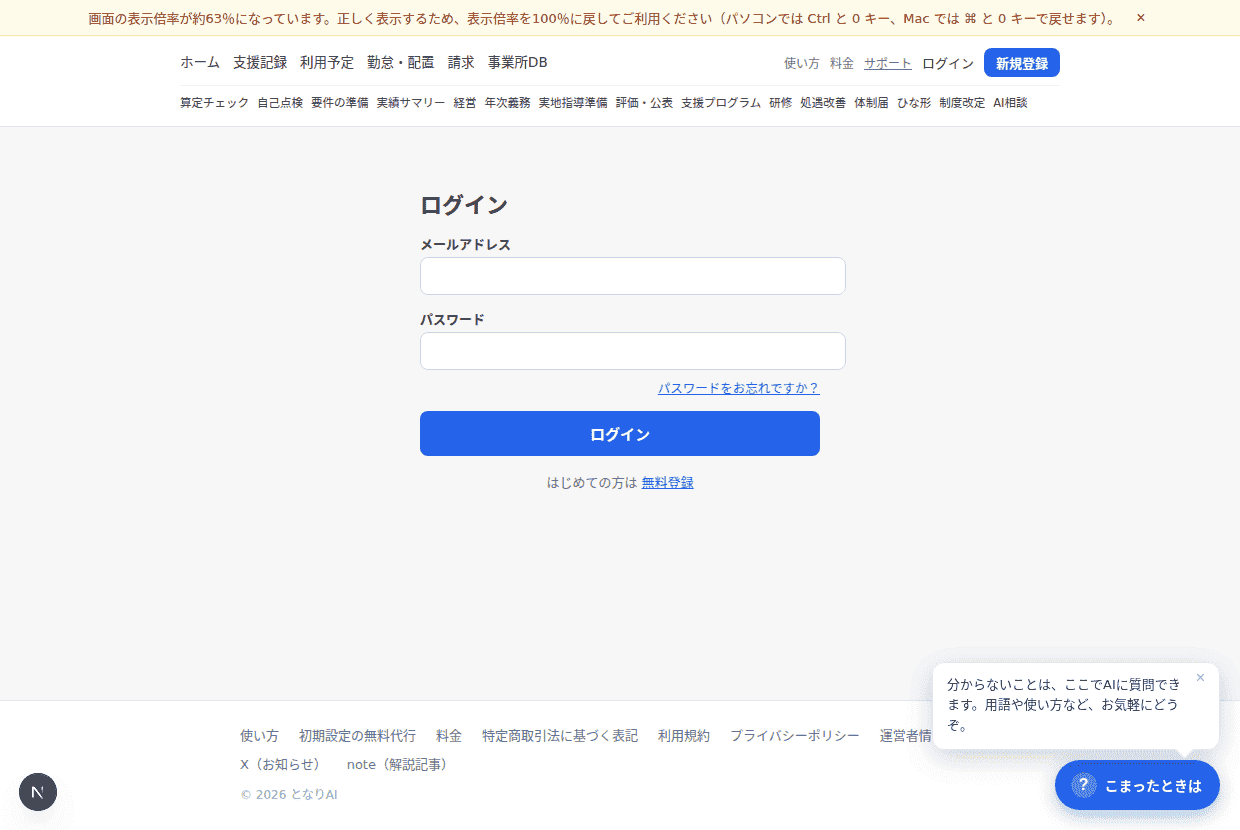Open 利用規約 in the footer
1240x830 pixels.
[x=684, y=736]
